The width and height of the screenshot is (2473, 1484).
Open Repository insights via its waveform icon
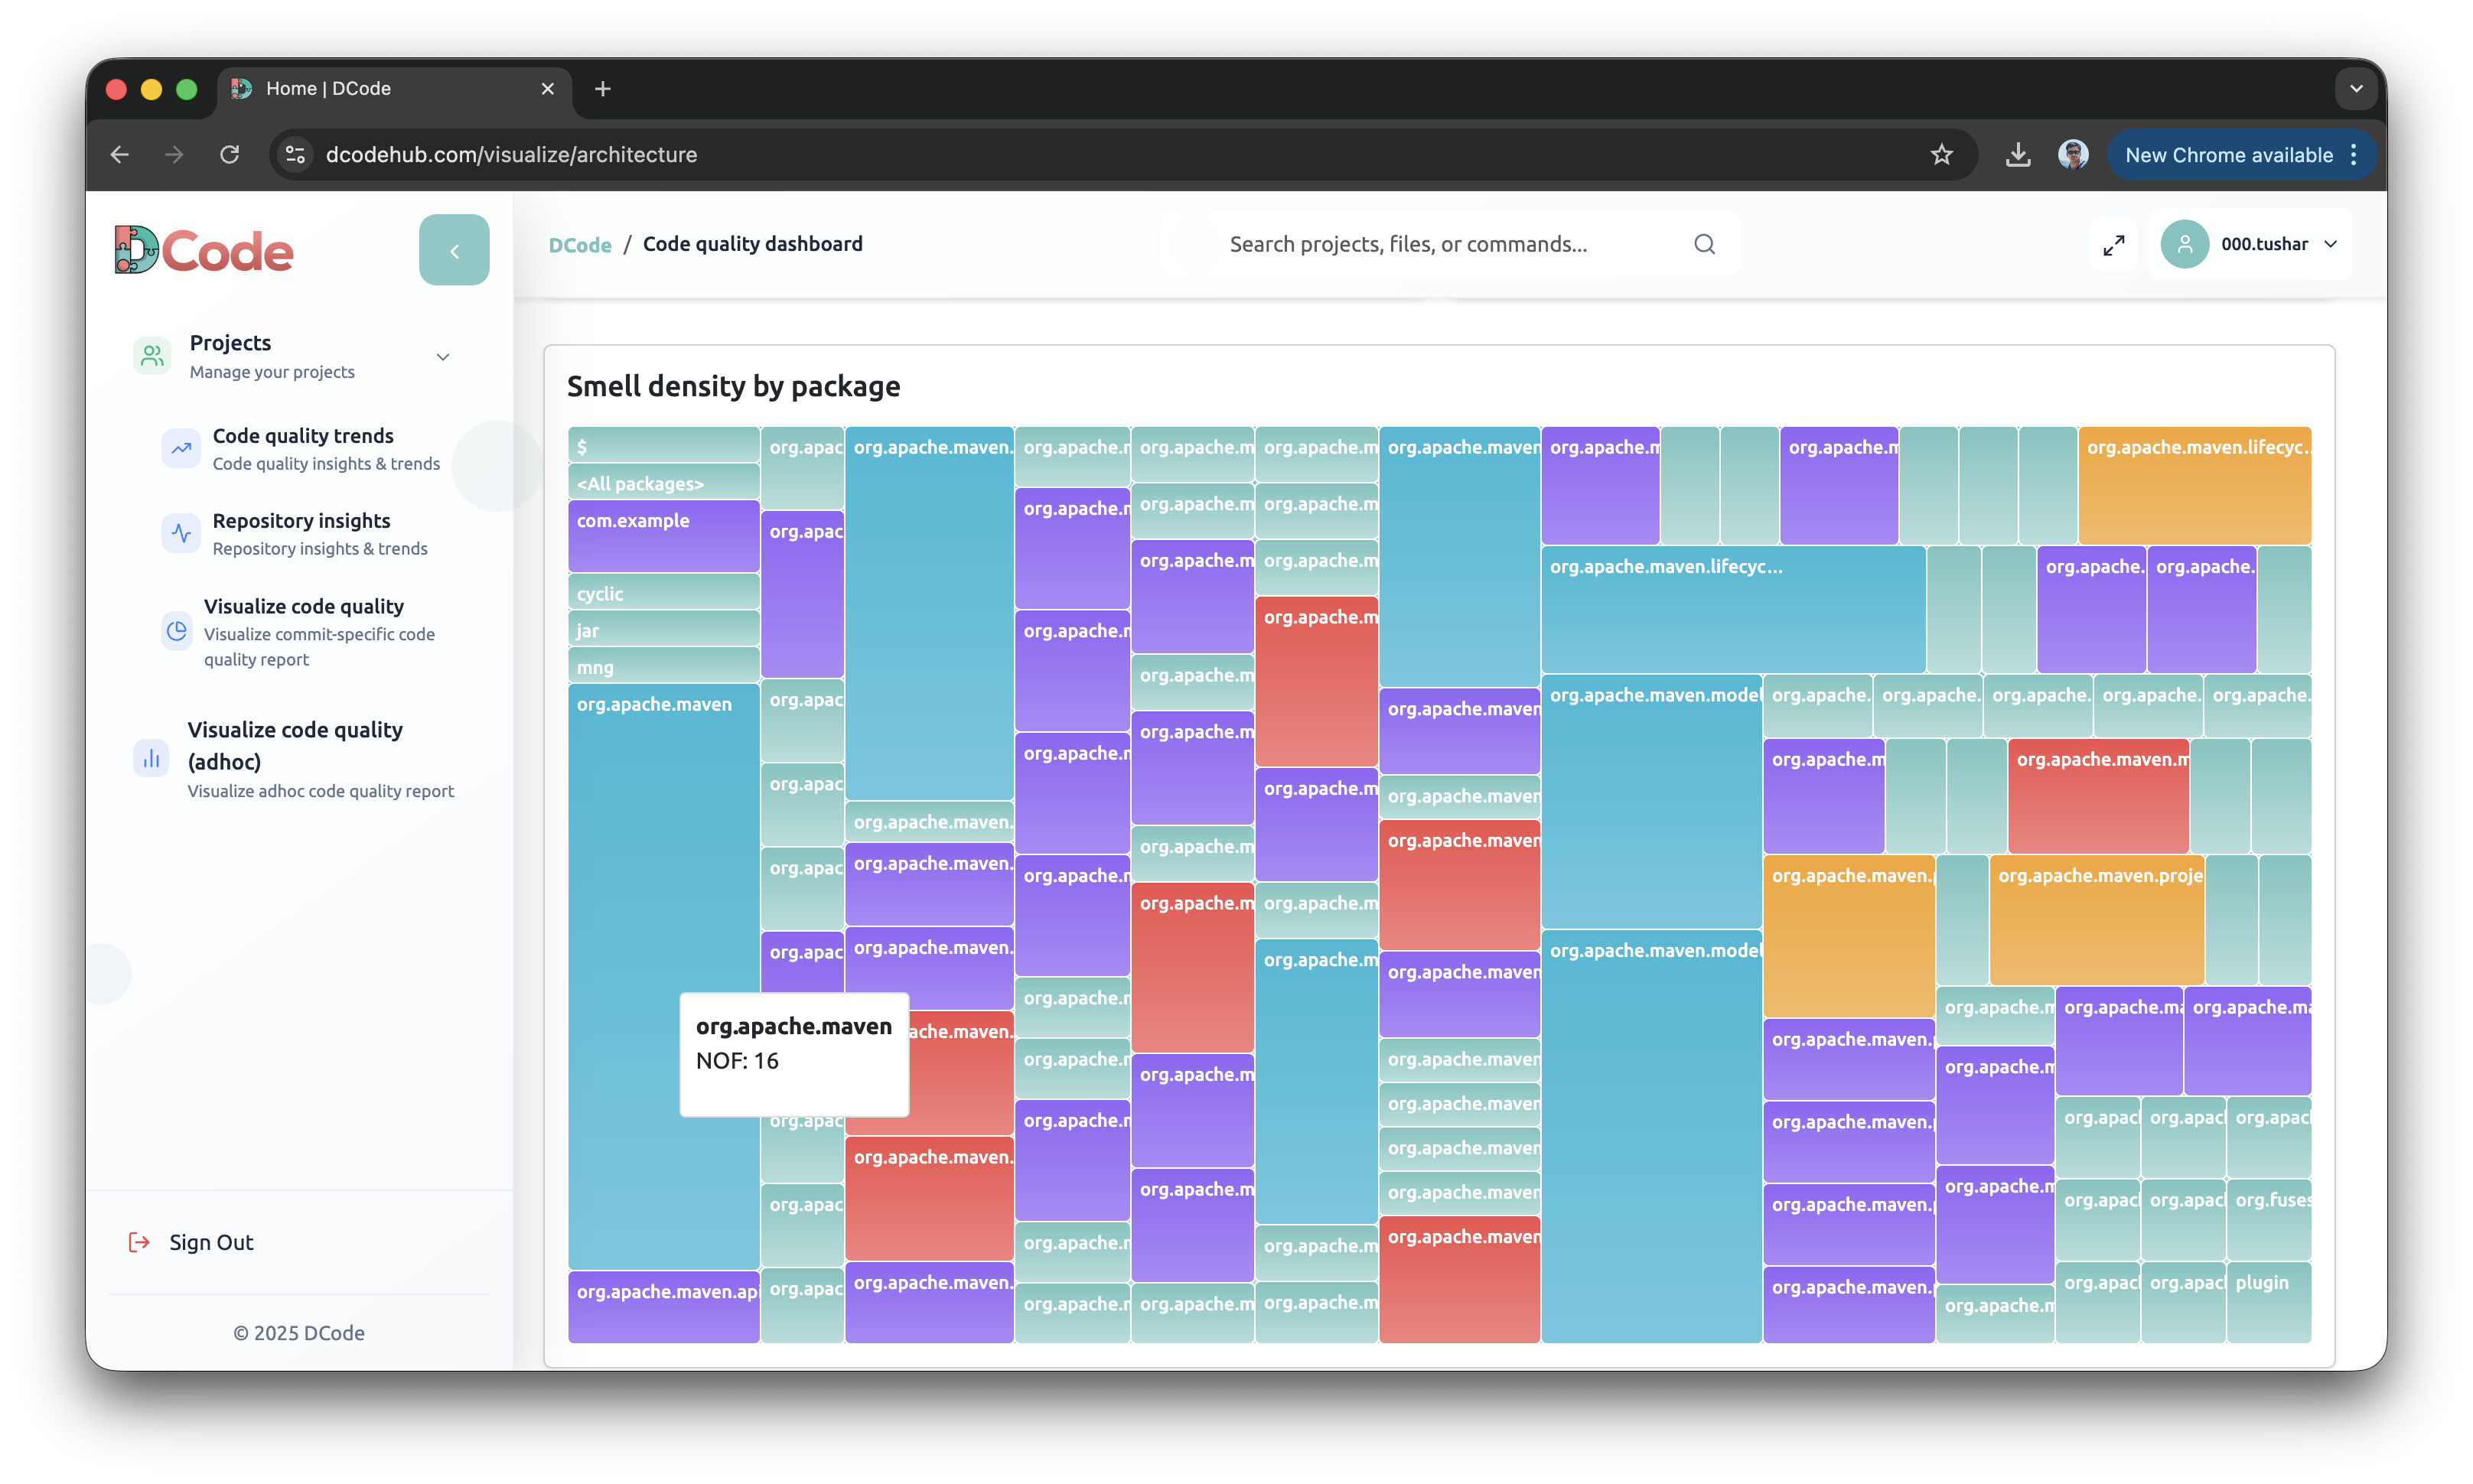click(x=180, y=533)
